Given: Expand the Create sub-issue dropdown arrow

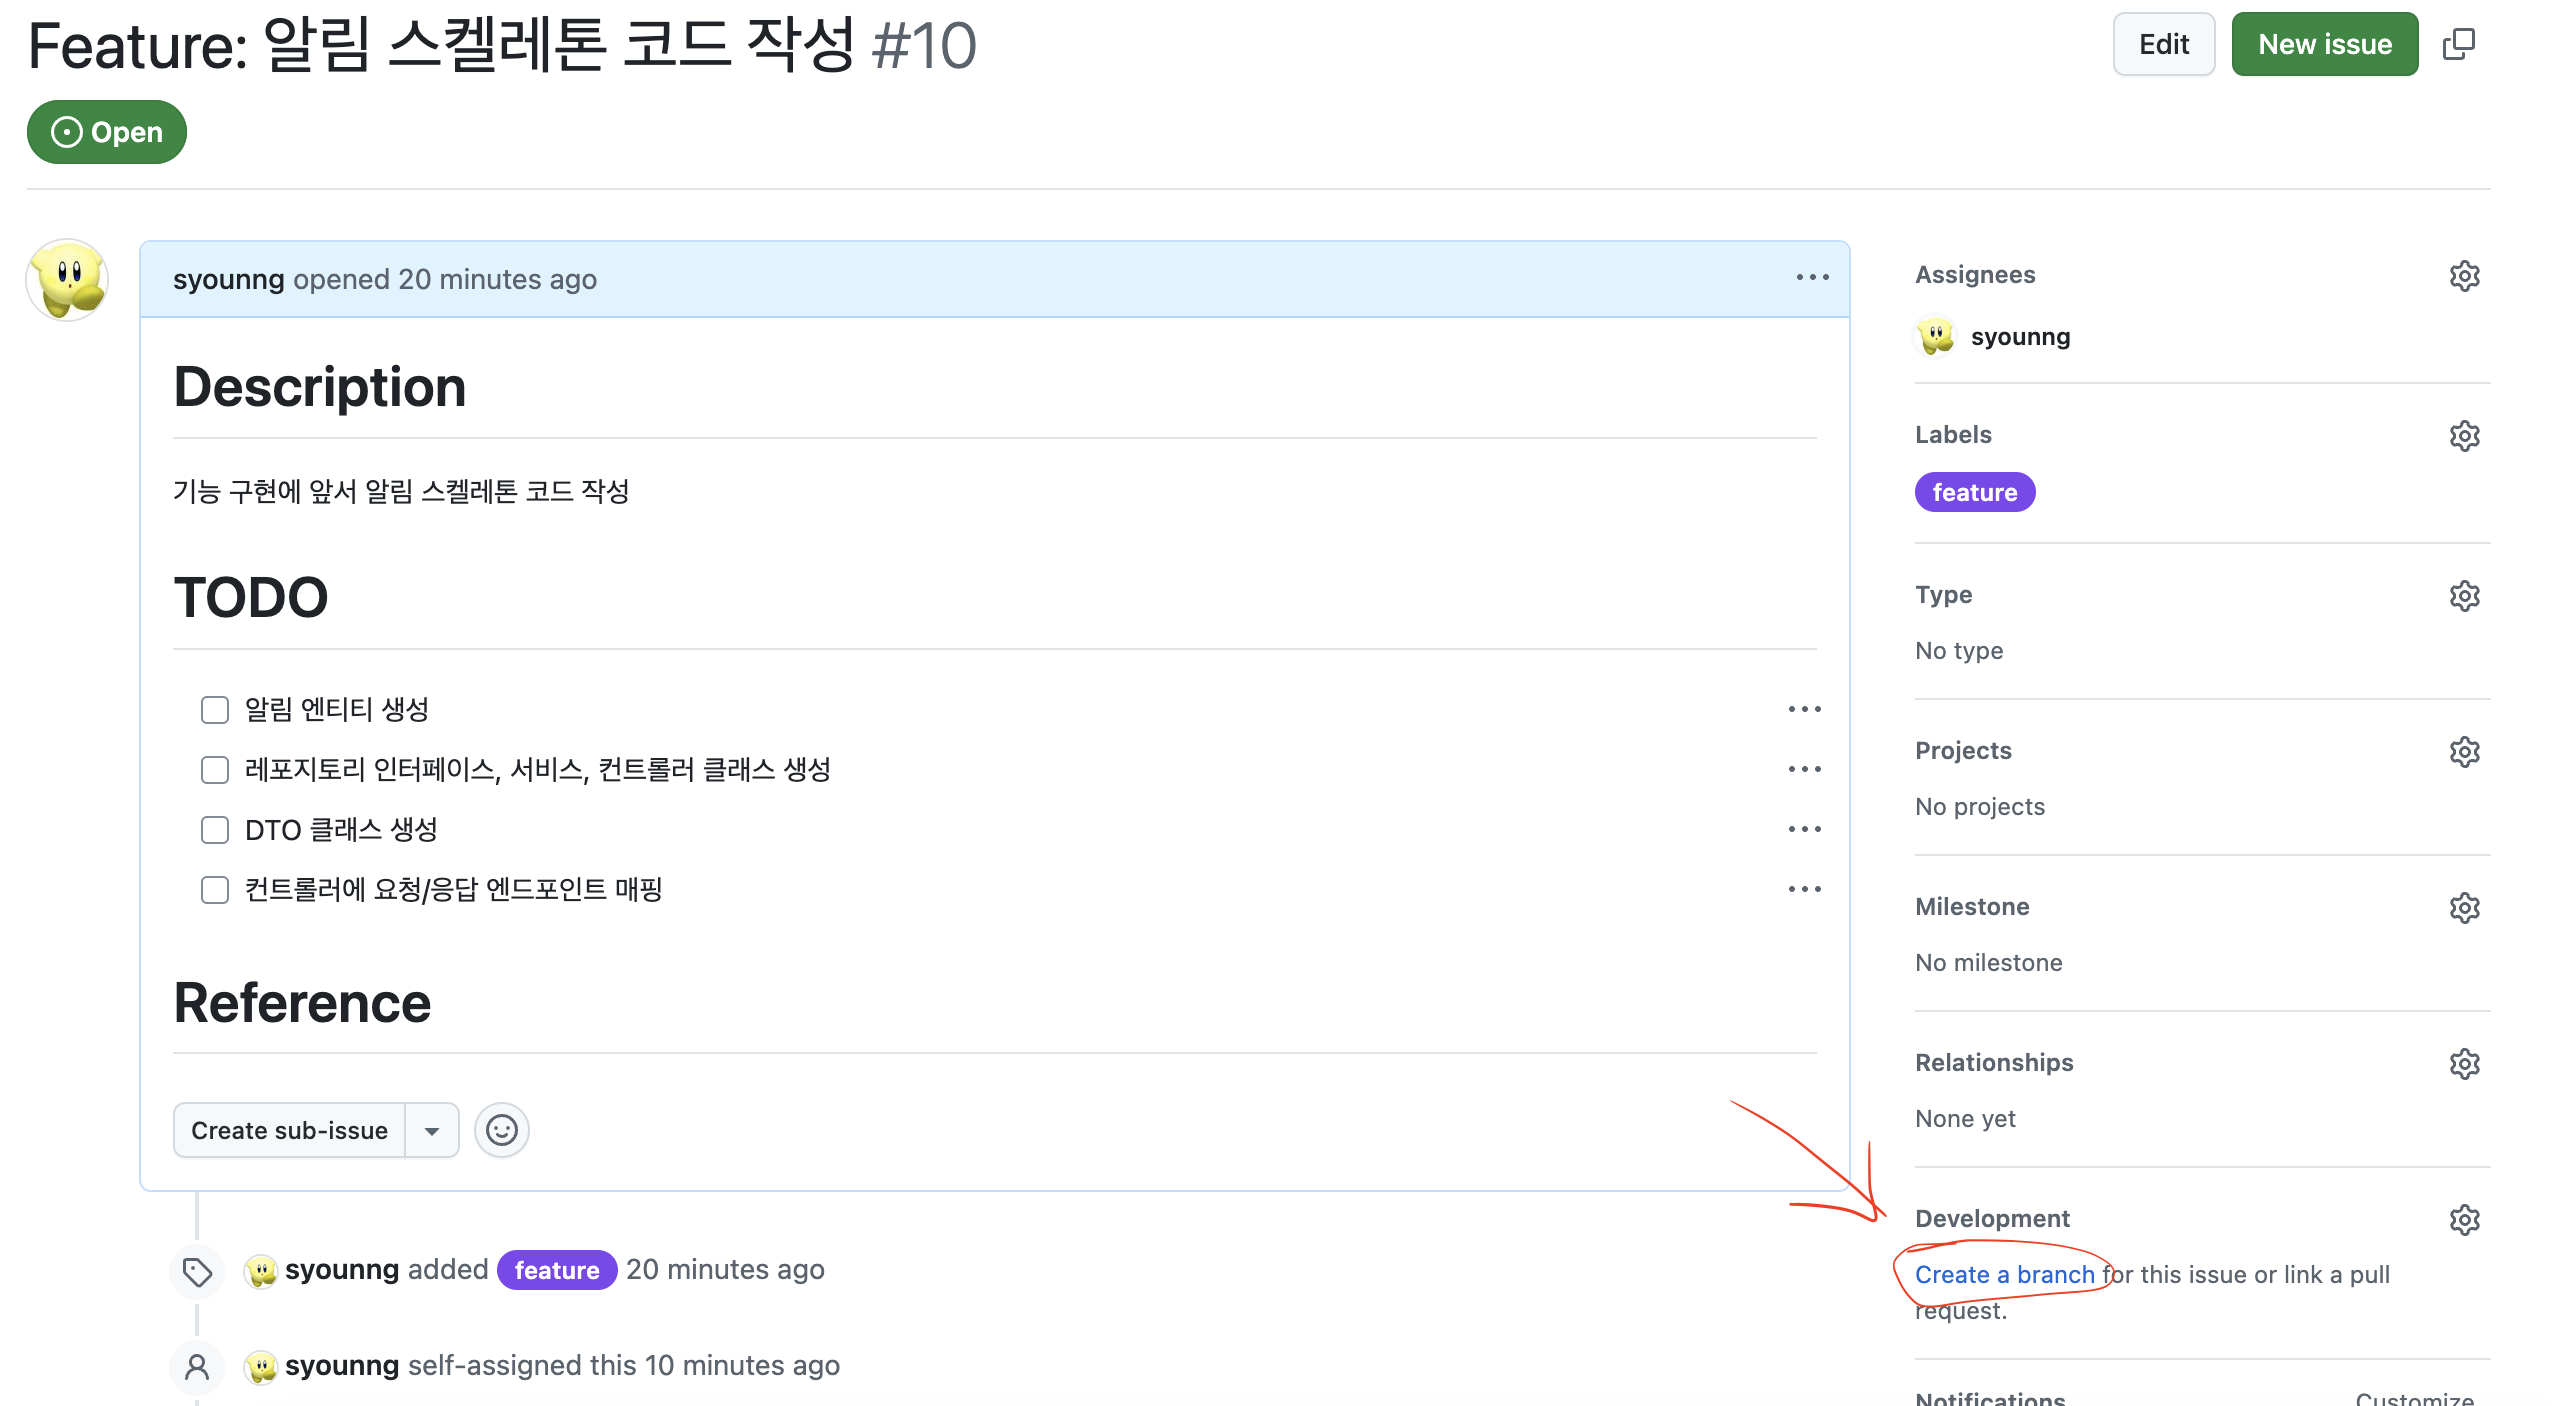Looking at the screenshot, I should 432,1131.
